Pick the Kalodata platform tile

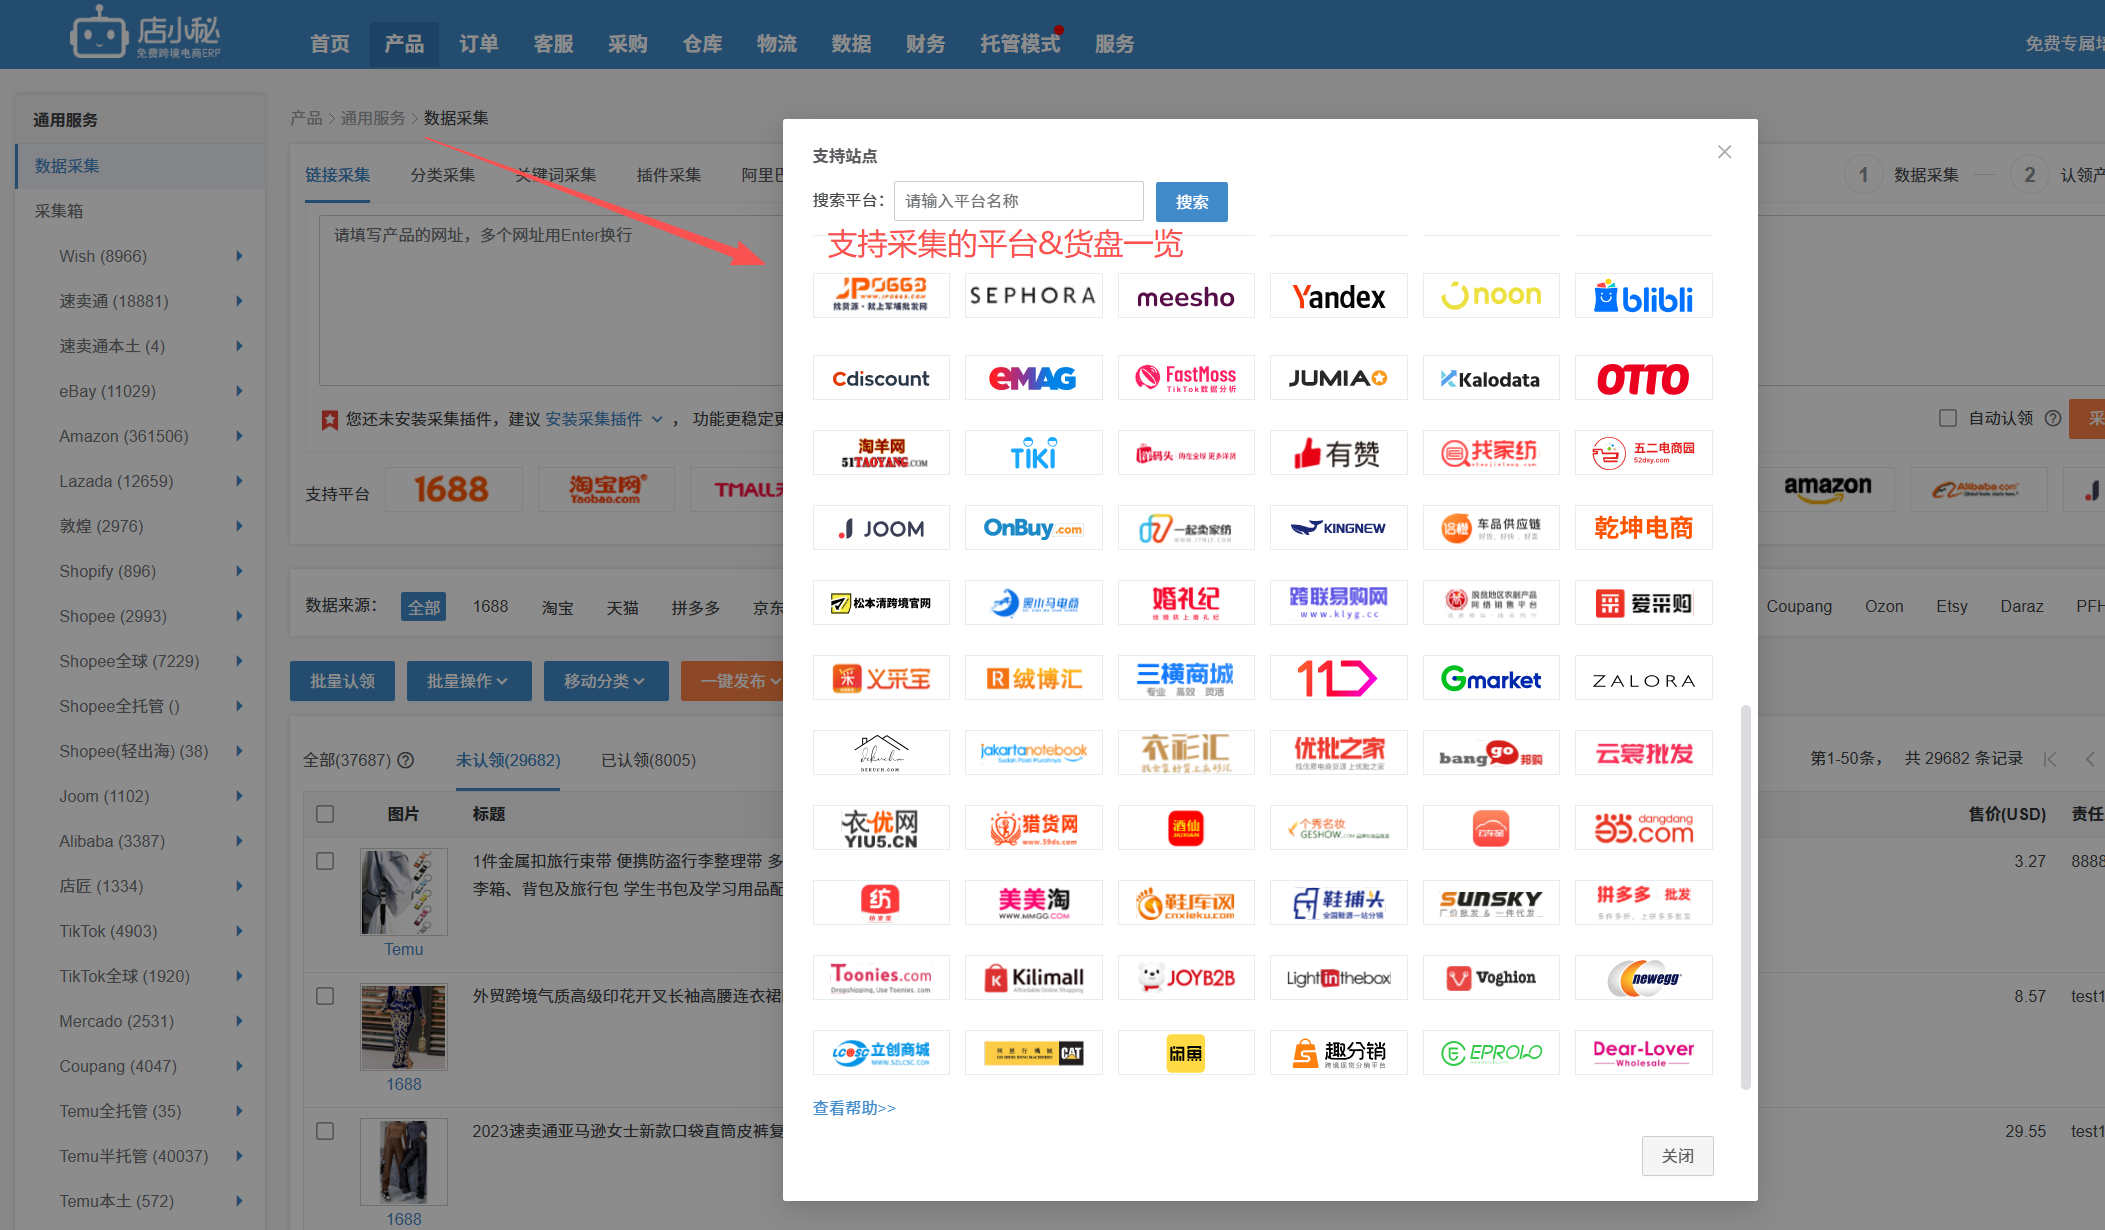coord(1491,378)
